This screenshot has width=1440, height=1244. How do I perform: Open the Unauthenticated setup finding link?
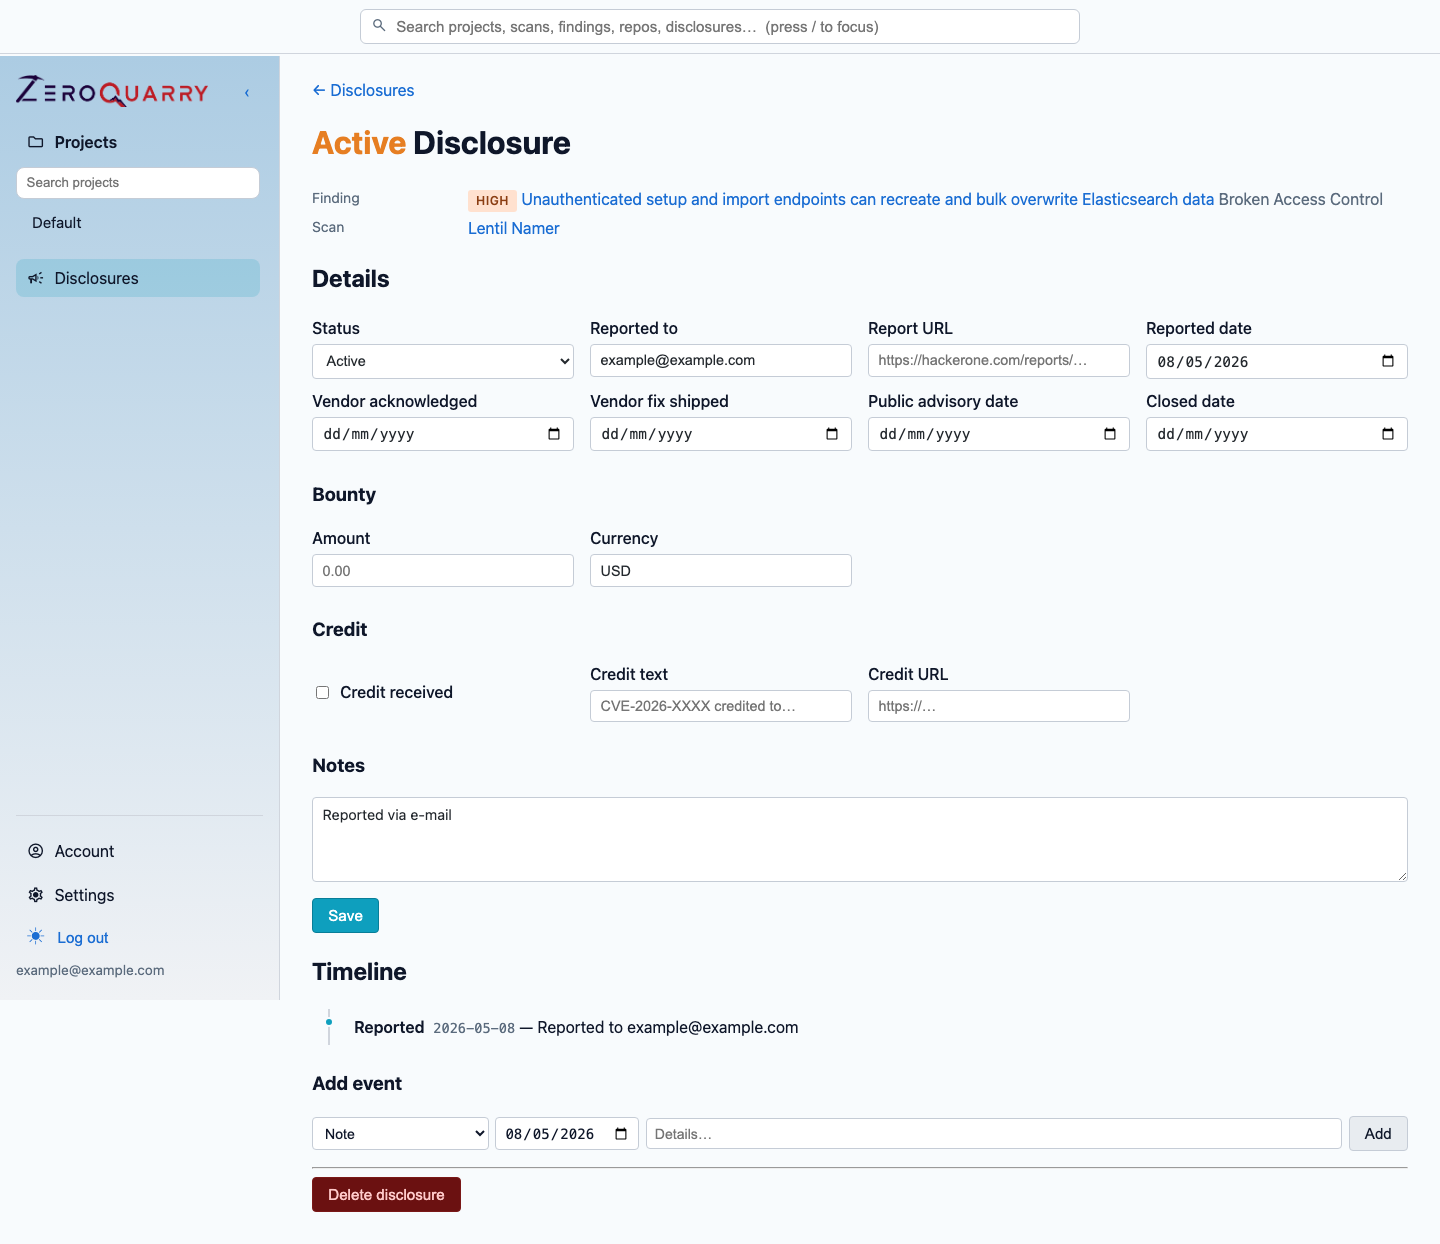[x=868, y=199]
